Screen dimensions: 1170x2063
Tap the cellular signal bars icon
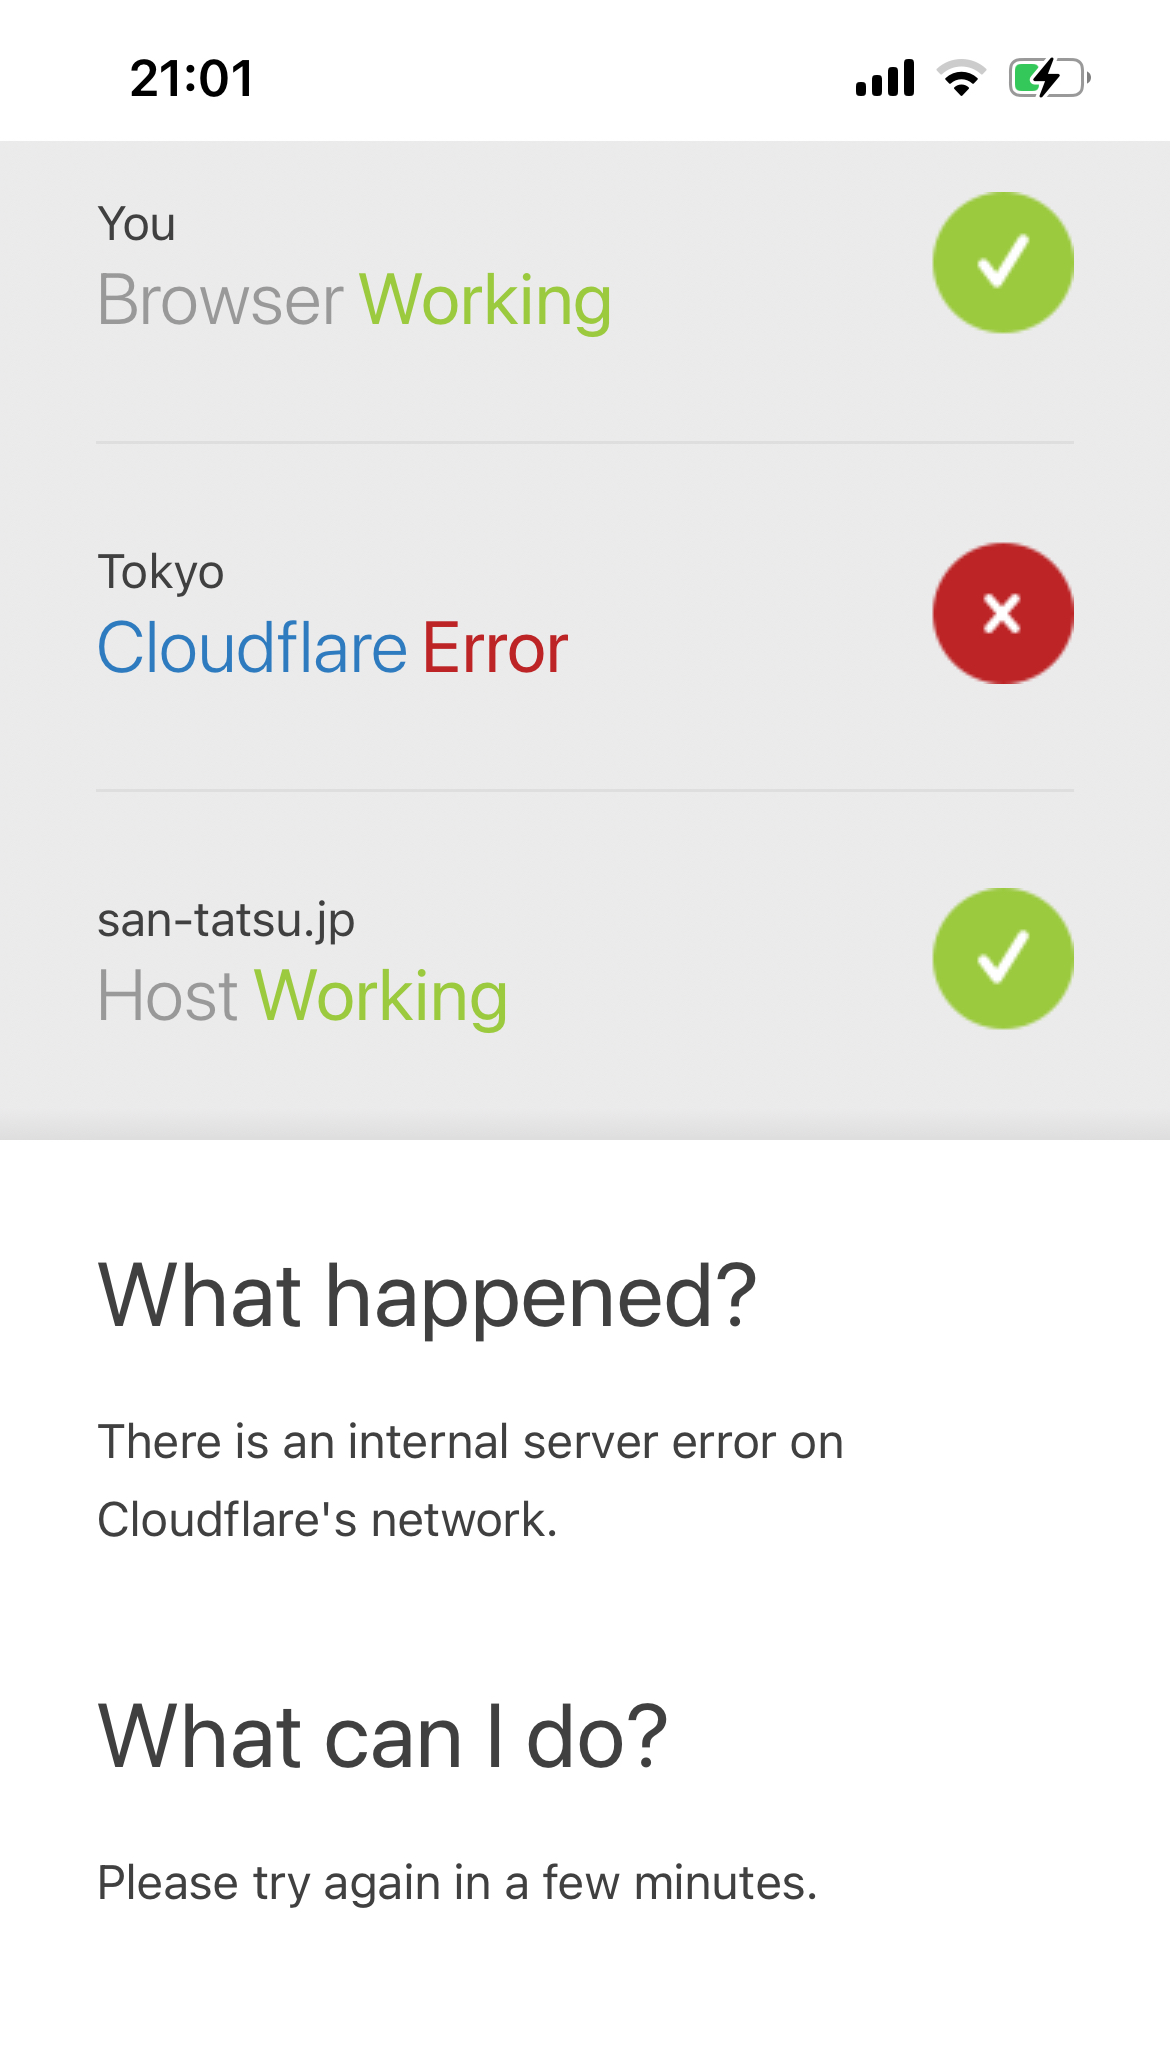885,78
